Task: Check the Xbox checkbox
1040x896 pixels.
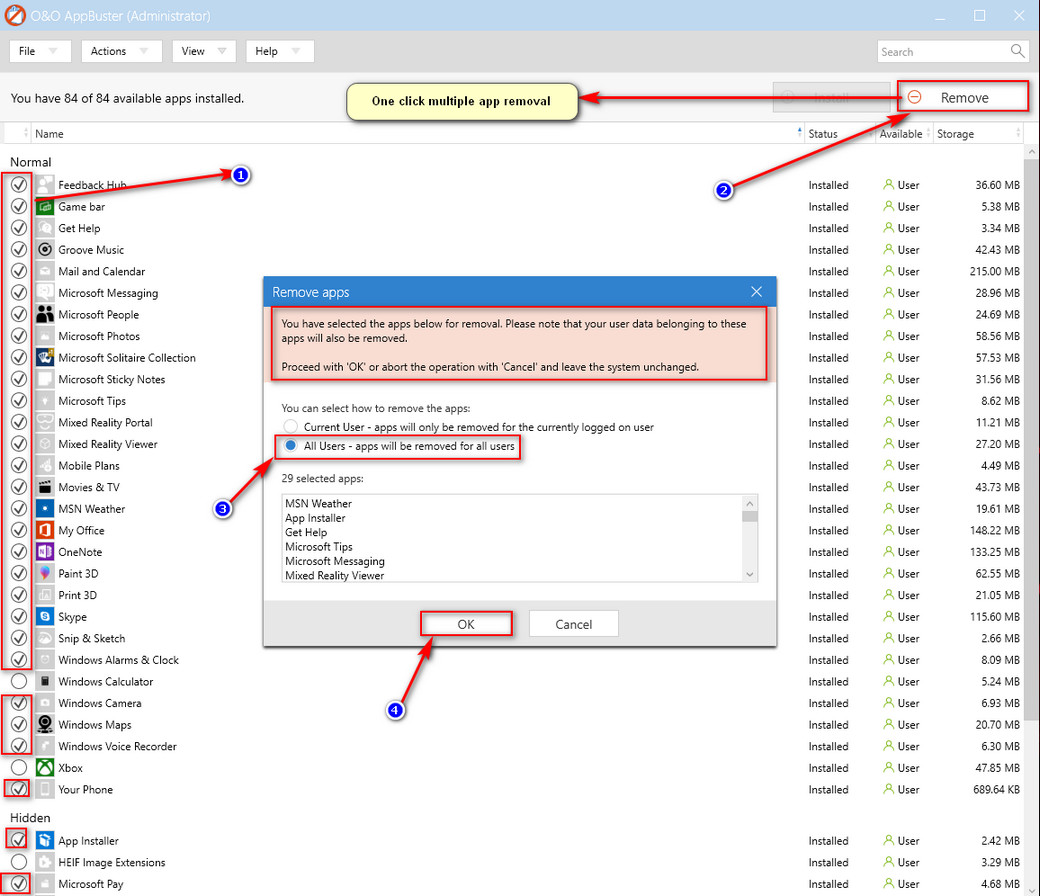Action: point(19,767)
